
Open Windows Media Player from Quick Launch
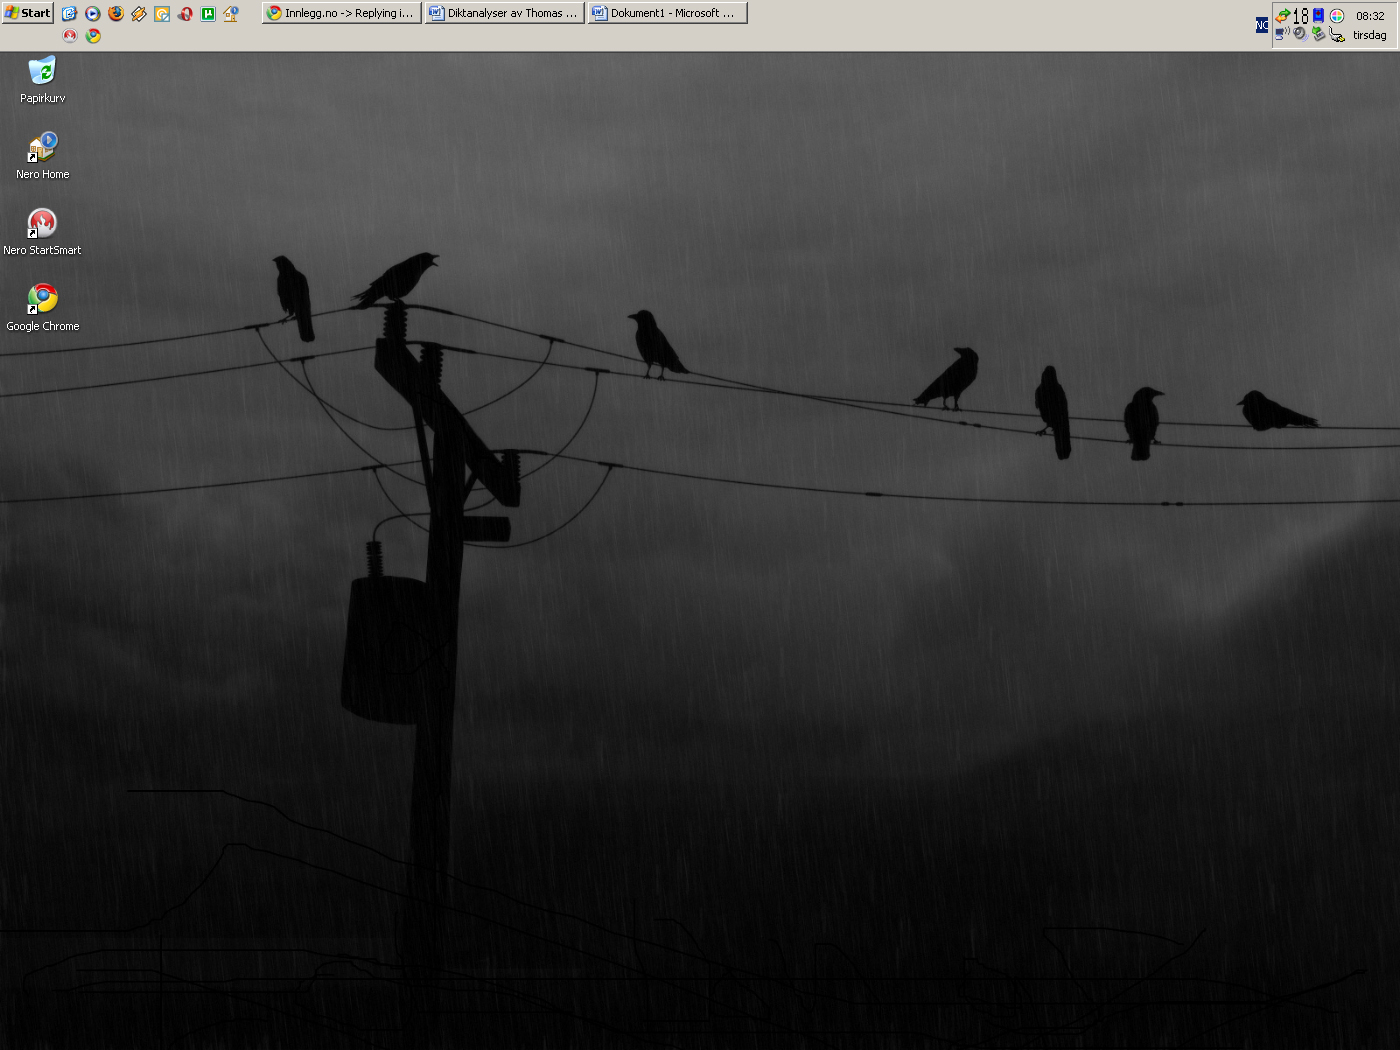[x=93, y=14]
